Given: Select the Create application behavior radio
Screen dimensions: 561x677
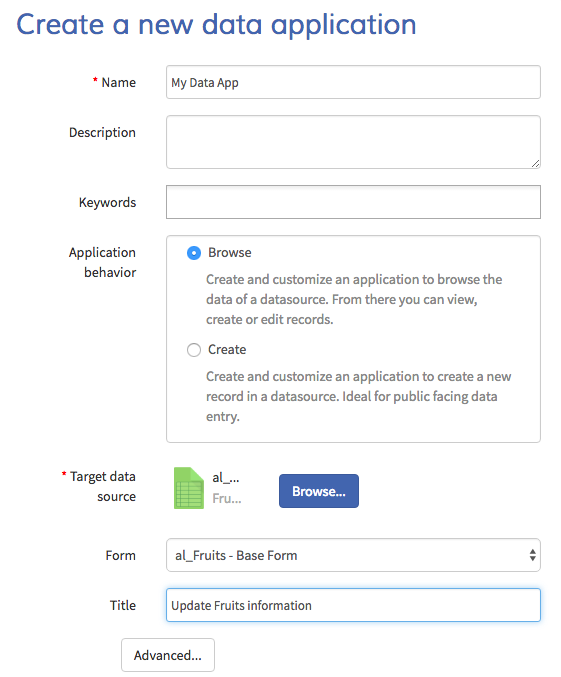Looking at the screenshot, I should pos(194,350).
